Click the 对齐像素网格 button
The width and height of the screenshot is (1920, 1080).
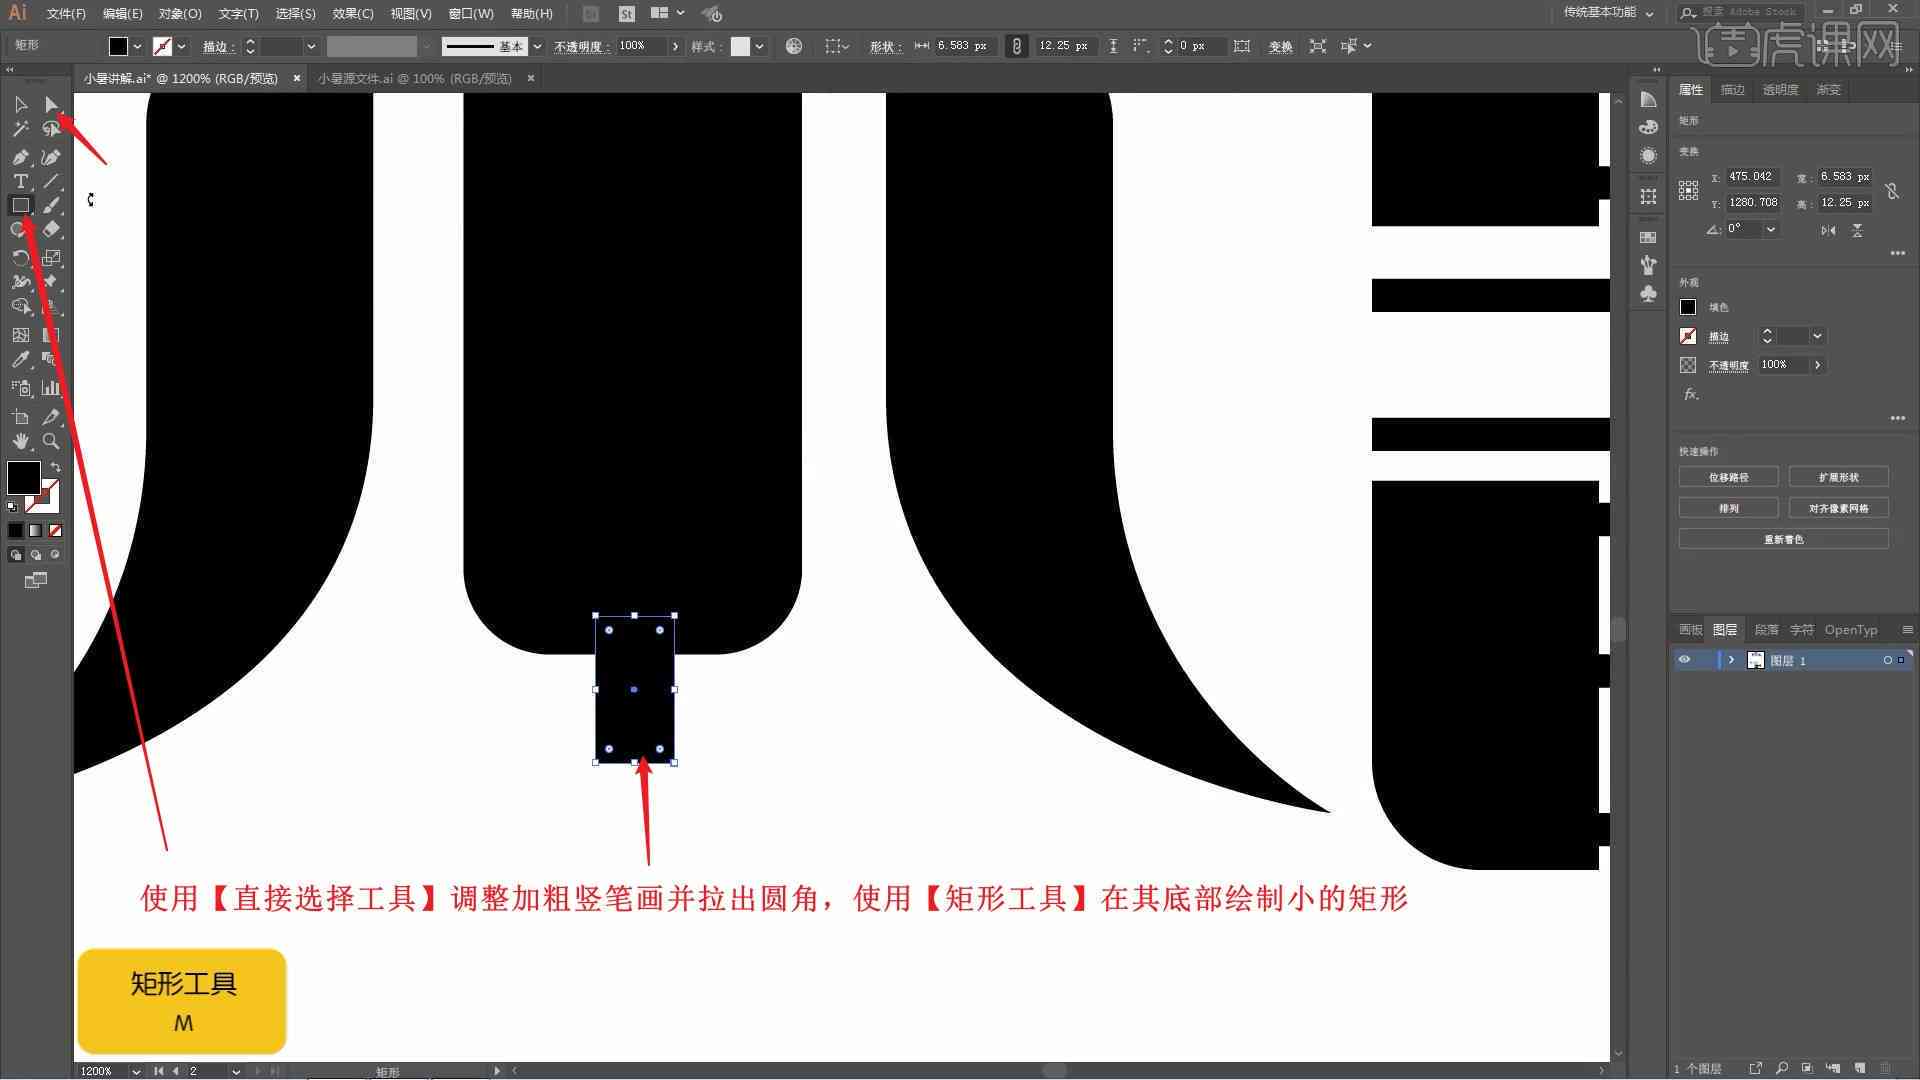pyautogui.click(x=1838, y=508)
